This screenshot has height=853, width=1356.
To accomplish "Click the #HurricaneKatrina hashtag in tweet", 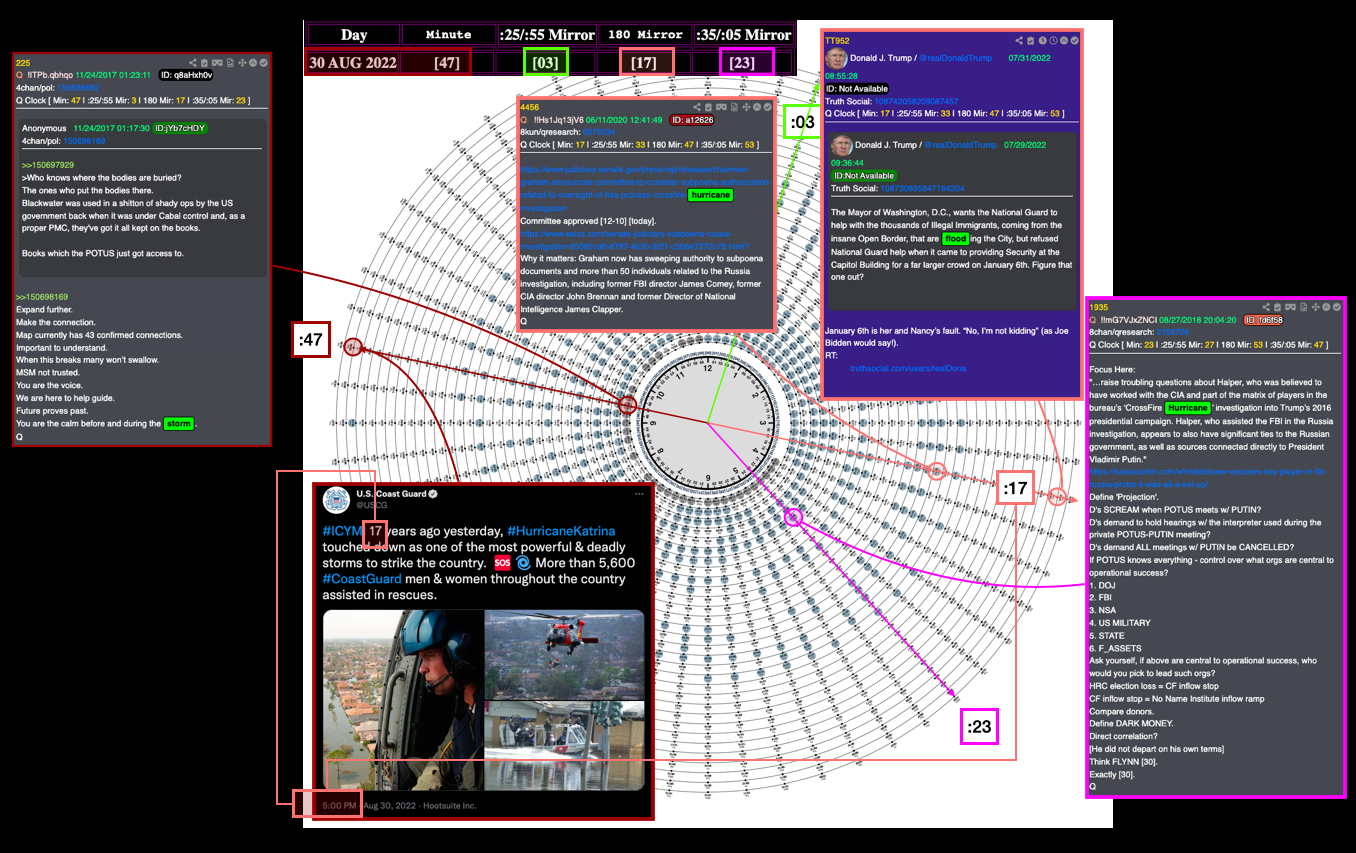I will [561, 530].
